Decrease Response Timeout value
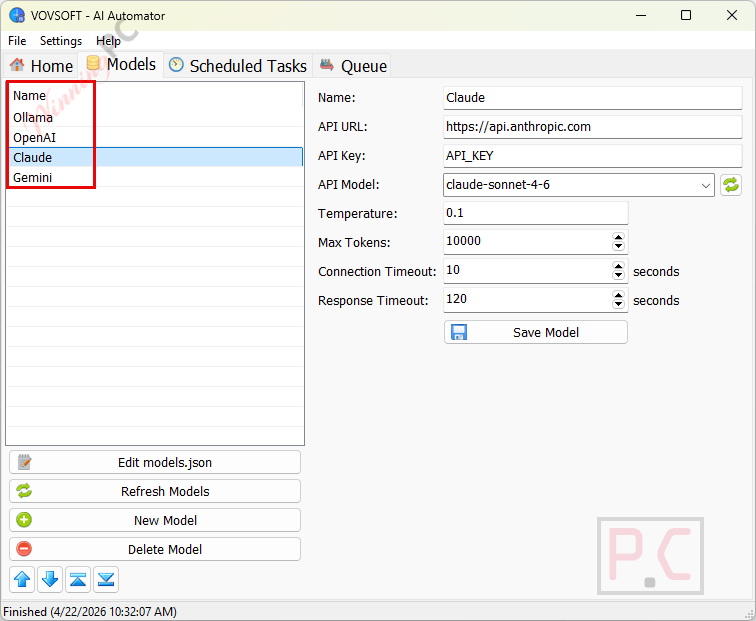The width and height of the screenshot is (756, 621). 619,304
